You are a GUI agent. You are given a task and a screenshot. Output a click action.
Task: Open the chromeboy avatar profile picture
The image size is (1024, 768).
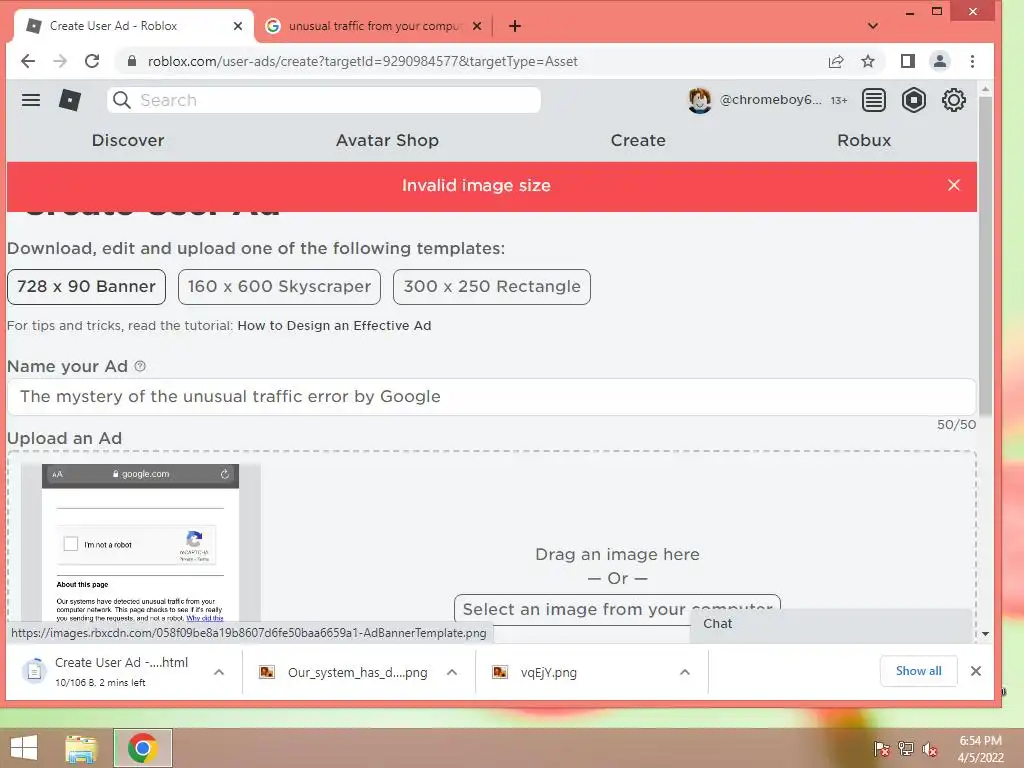pyautogui.click(x=699, y=100)
